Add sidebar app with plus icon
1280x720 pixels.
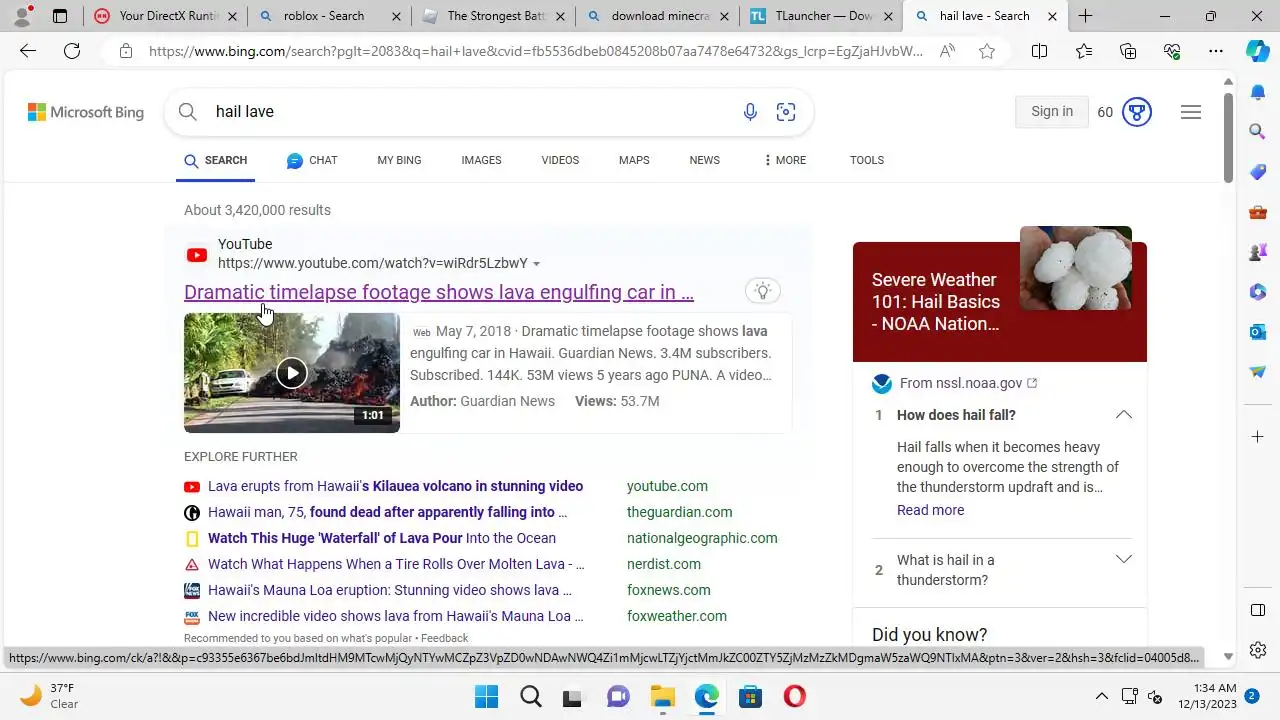(x=1258, y=436)
